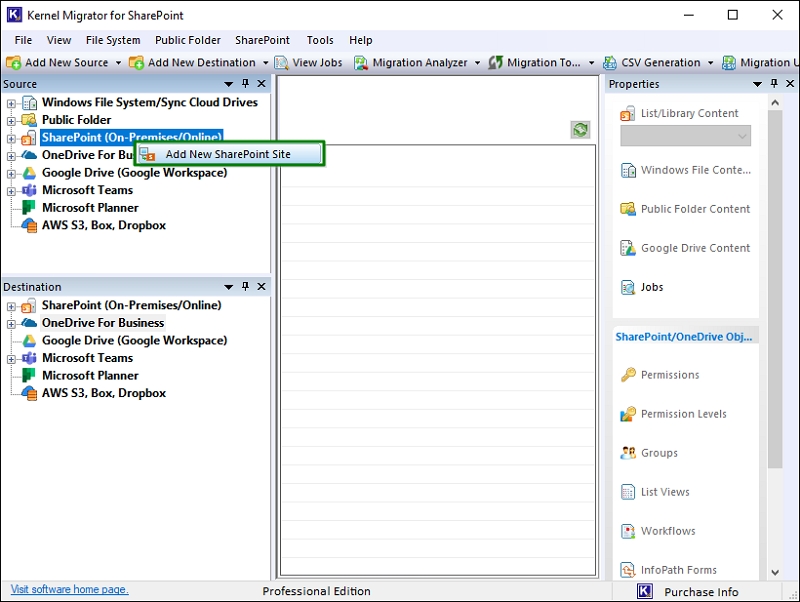
Task: Toggle the Destination panel auto-hide pin
Action: coord(246,287)
